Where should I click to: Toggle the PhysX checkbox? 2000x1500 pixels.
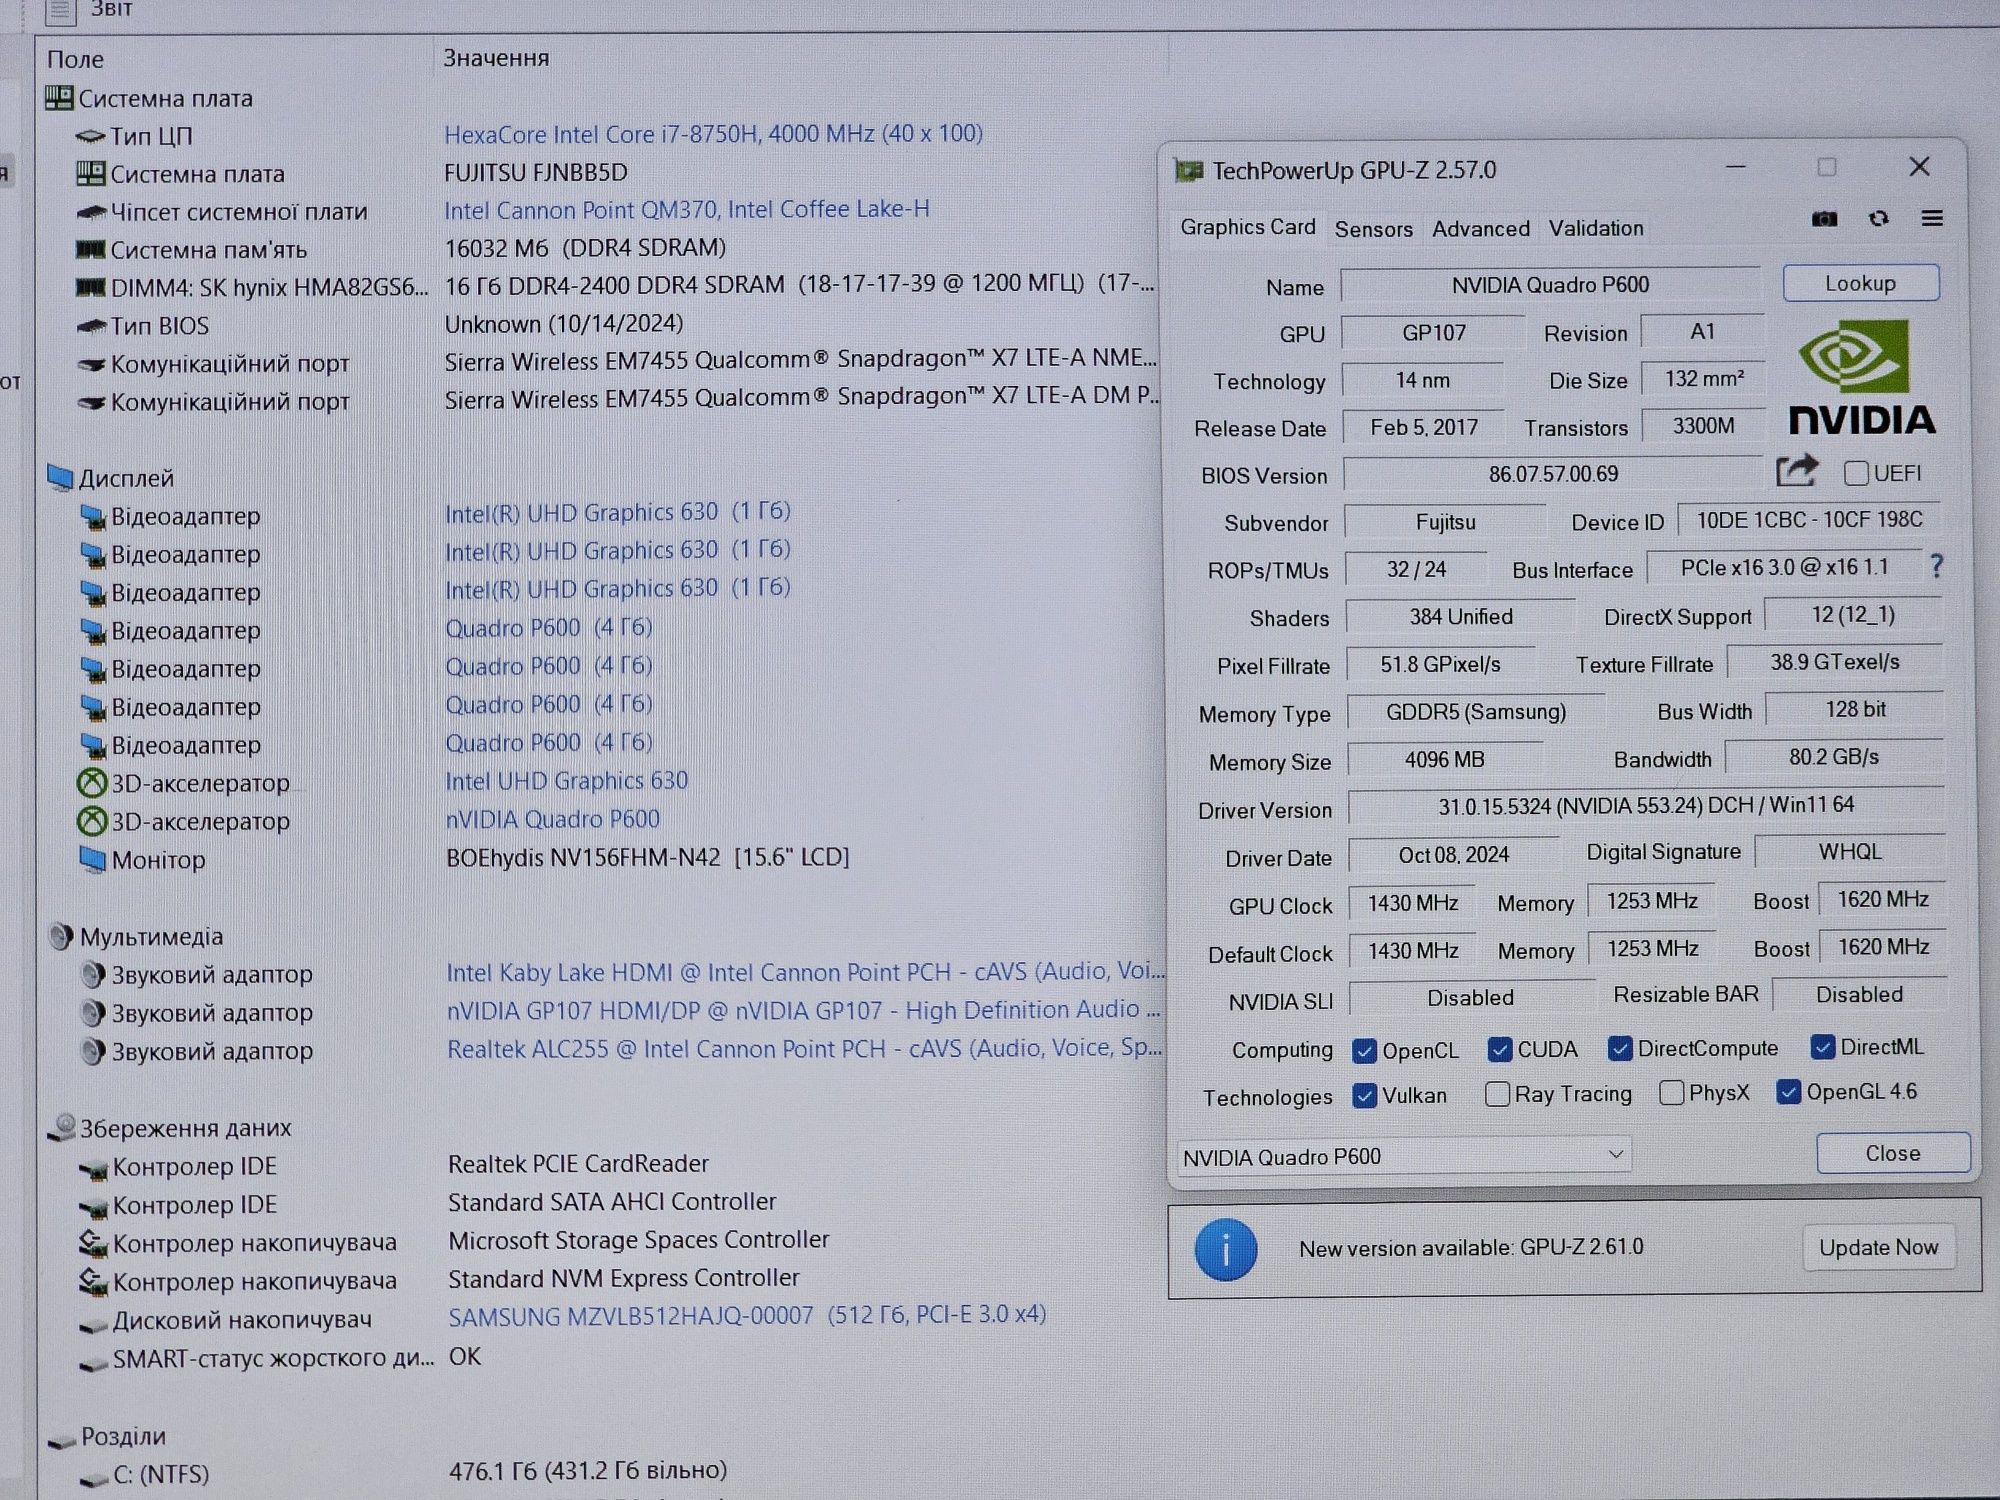click(1671, 1093)
